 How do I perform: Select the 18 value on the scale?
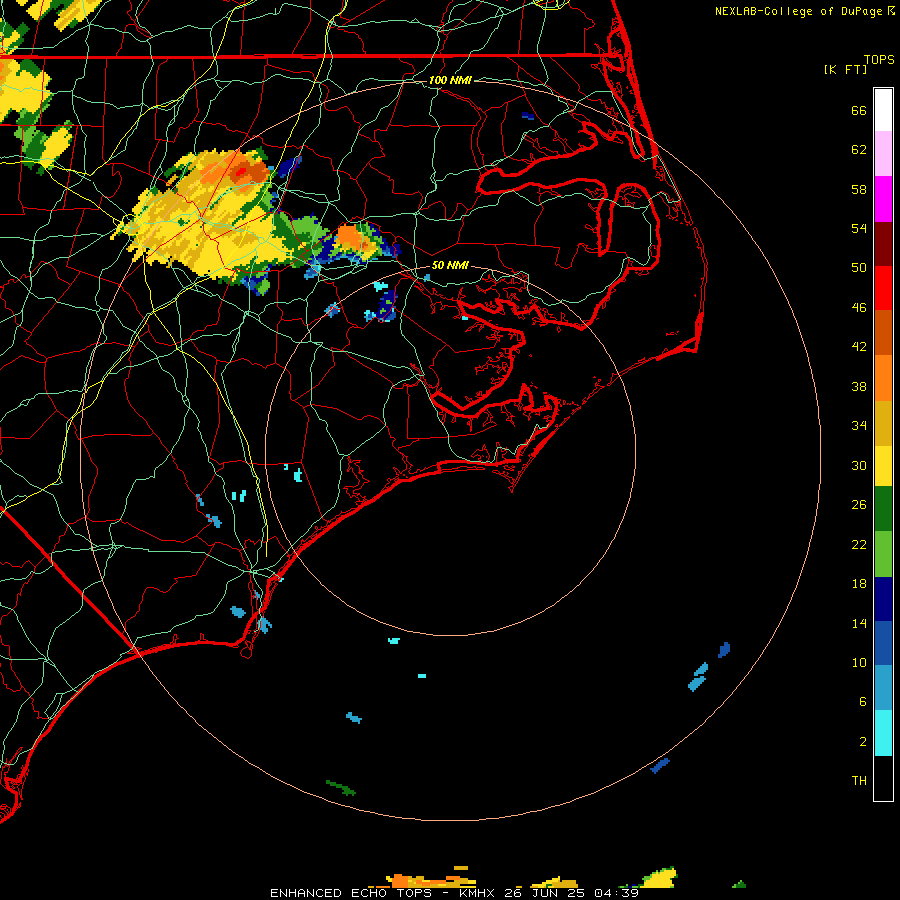click(859, 584)
